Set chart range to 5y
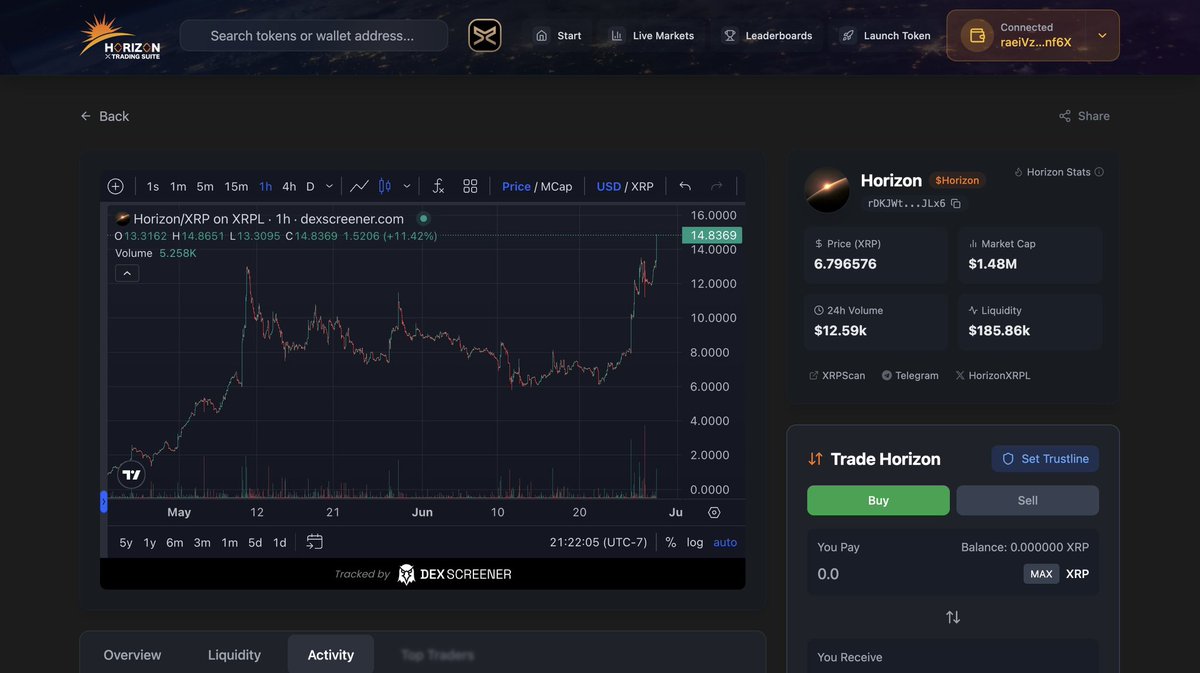1200x673 pixels. click(x=126, y=542)
